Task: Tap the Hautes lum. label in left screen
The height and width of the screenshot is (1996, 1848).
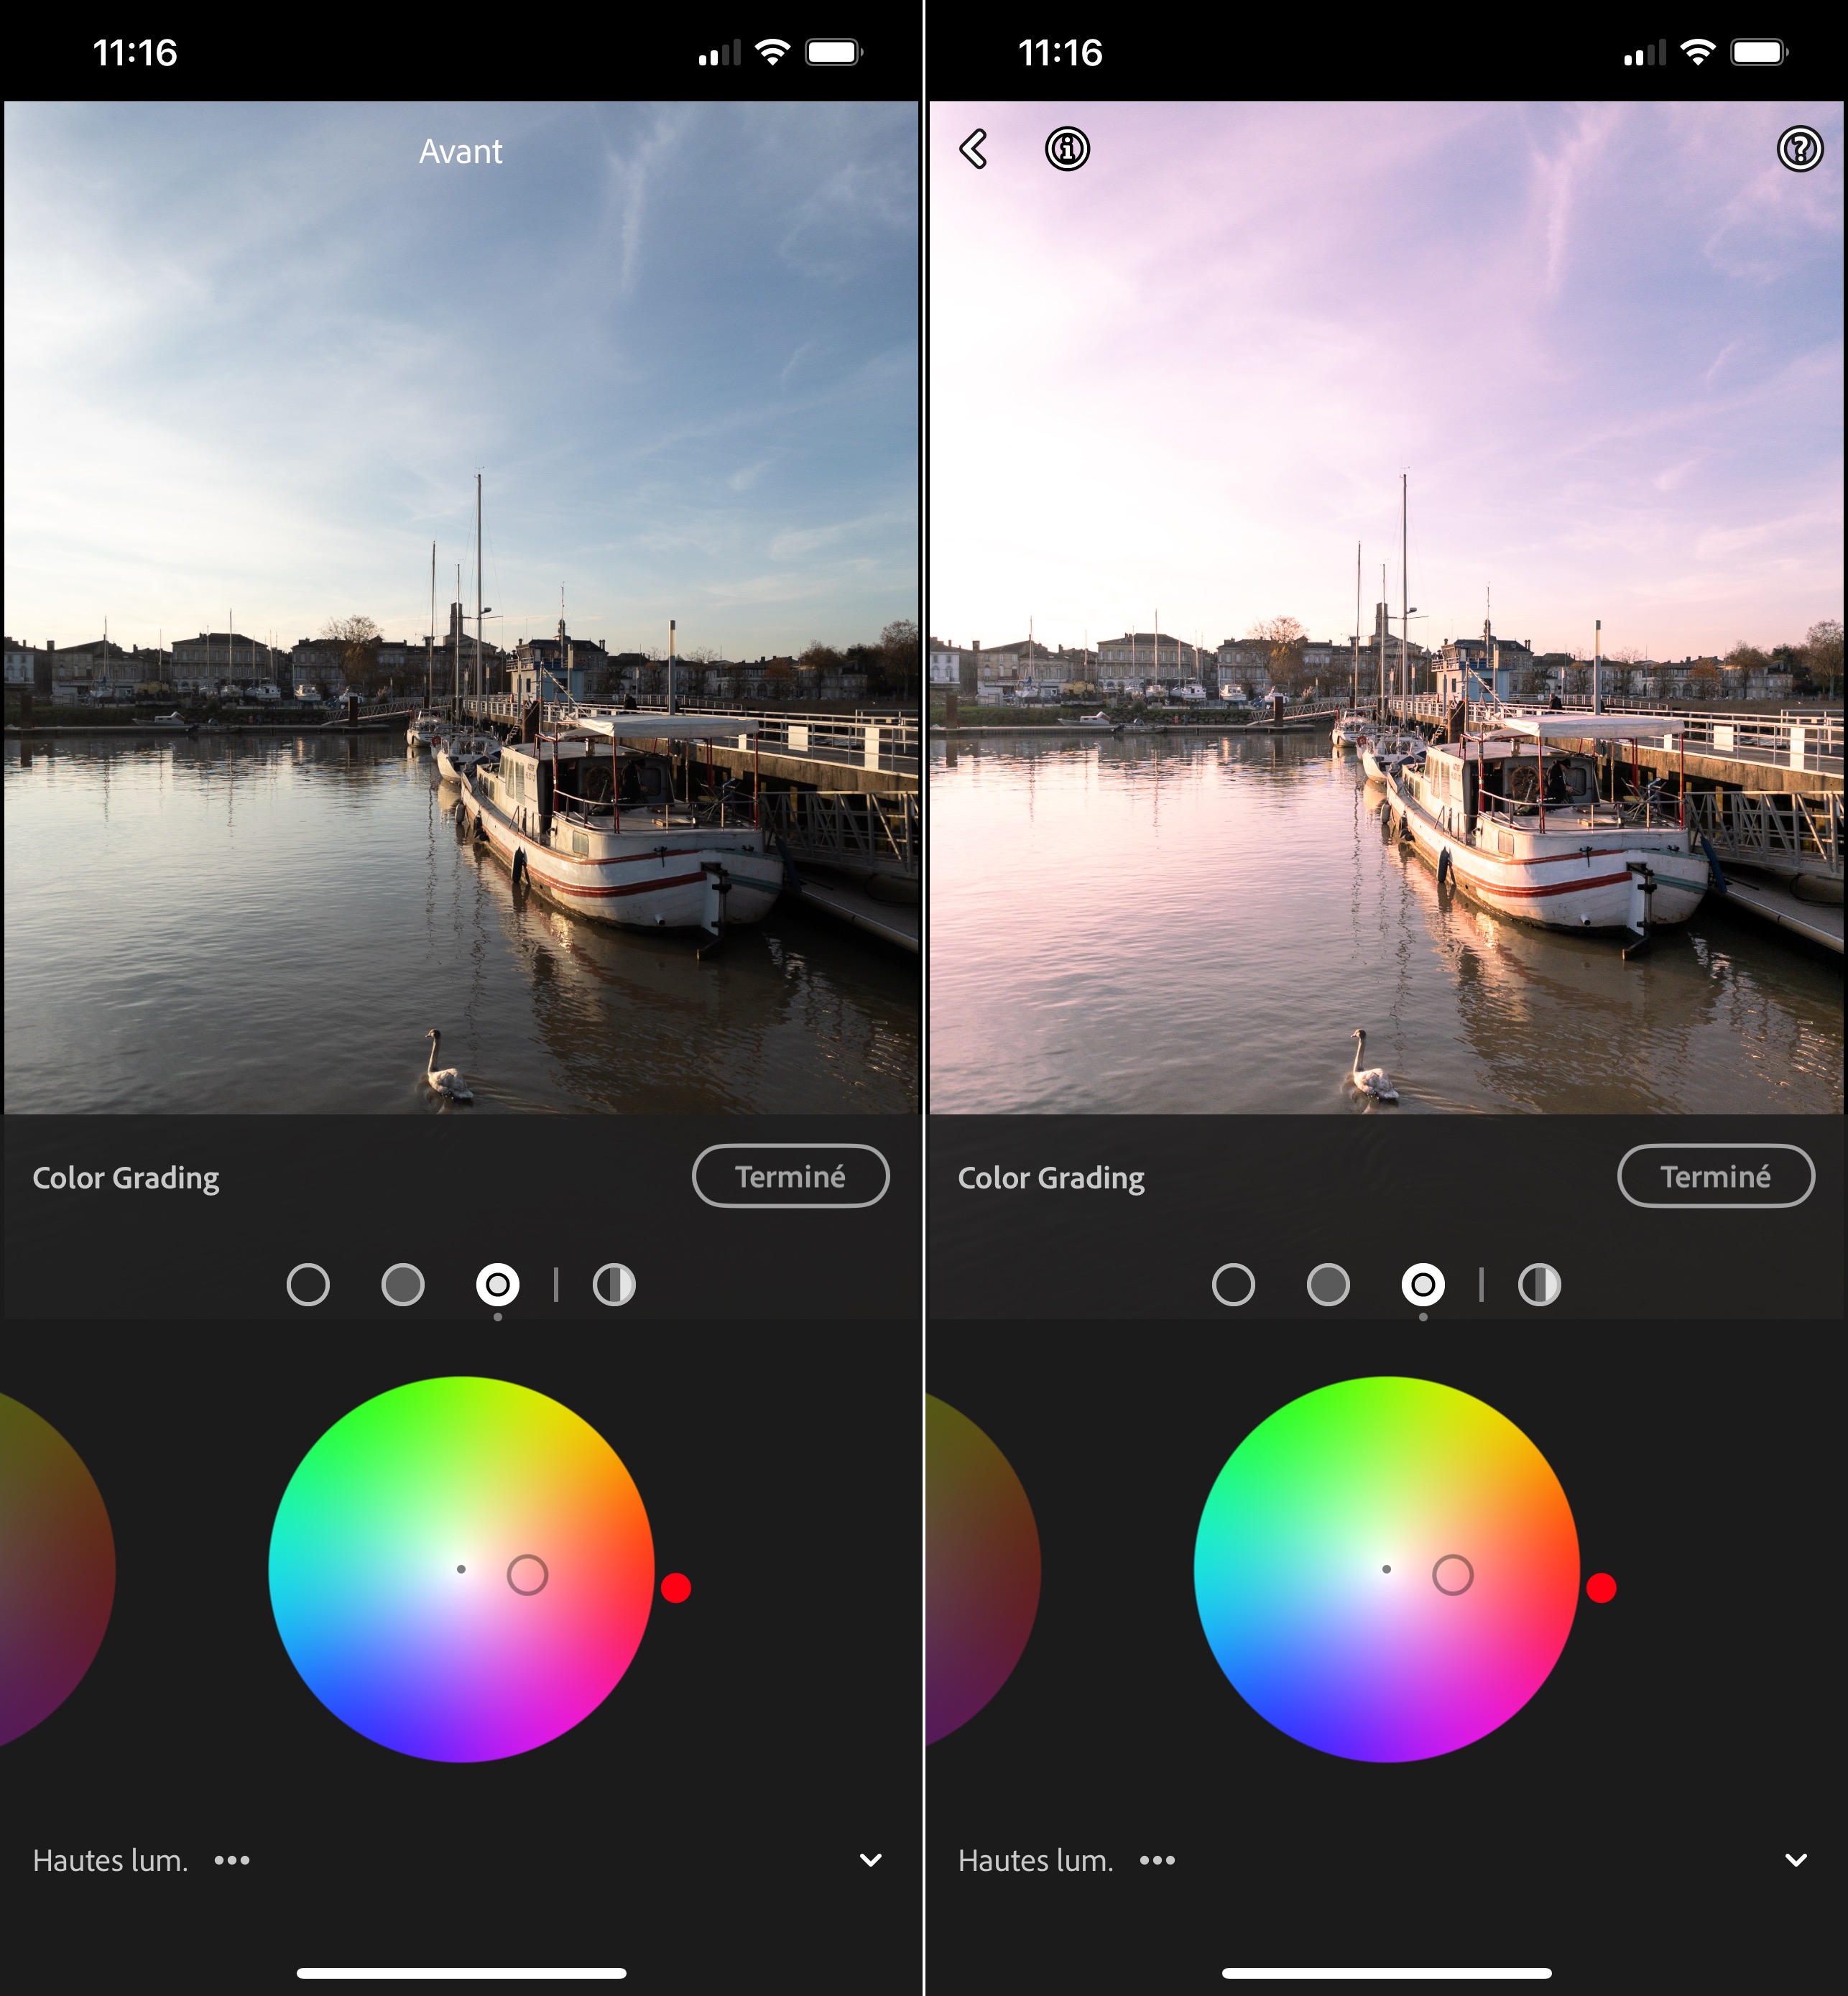Action: (110, 1860)
